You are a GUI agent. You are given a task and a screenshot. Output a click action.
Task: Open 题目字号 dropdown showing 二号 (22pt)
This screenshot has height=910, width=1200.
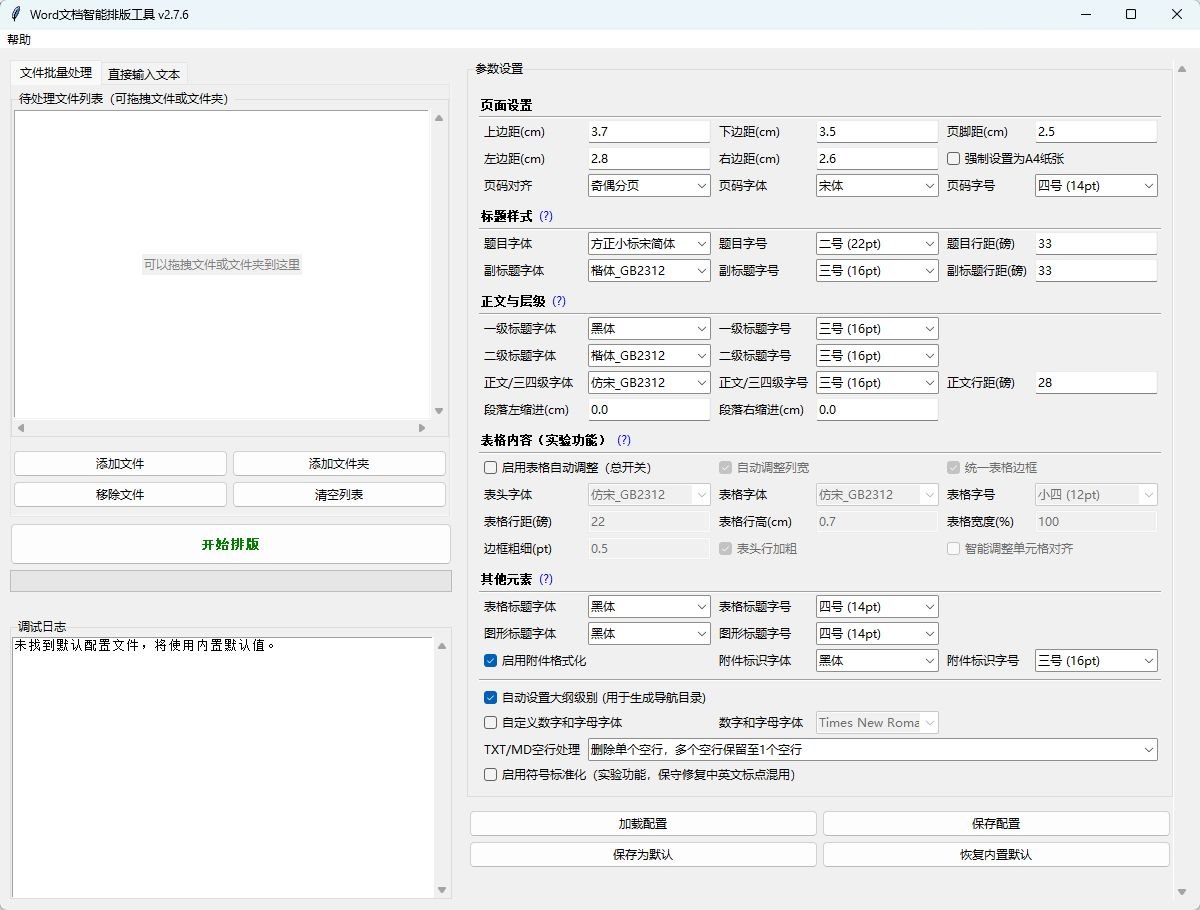click(877, 244)
